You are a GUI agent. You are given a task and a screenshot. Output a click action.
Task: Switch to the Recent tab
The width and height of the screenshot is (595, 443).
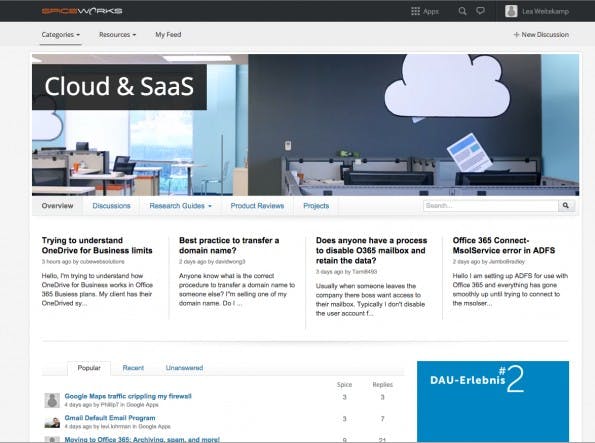pos(133,368)
